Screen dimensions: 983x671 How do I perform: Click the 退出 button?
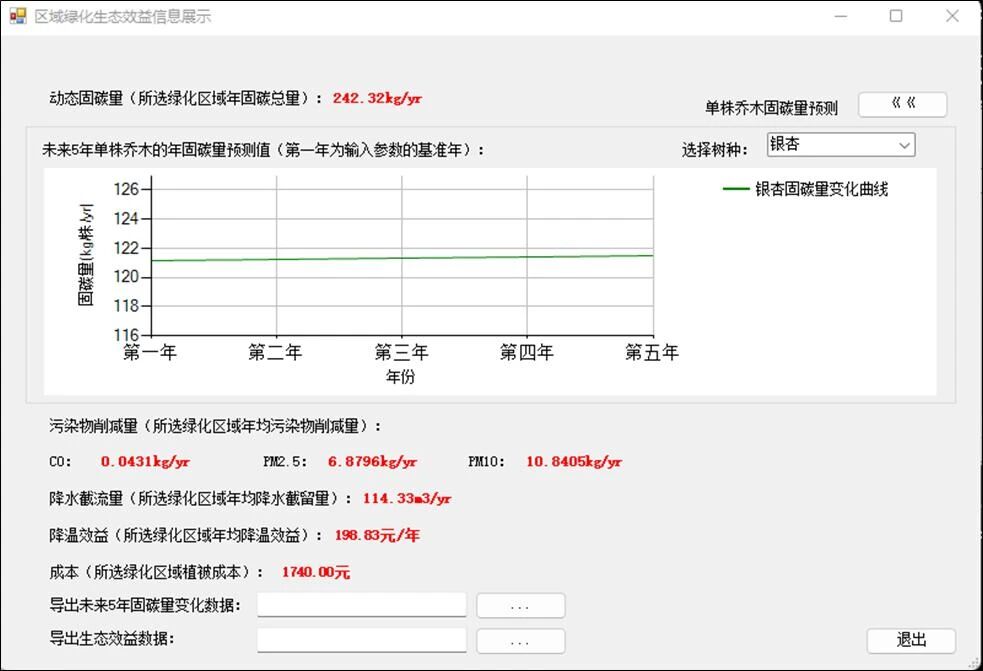911,640
